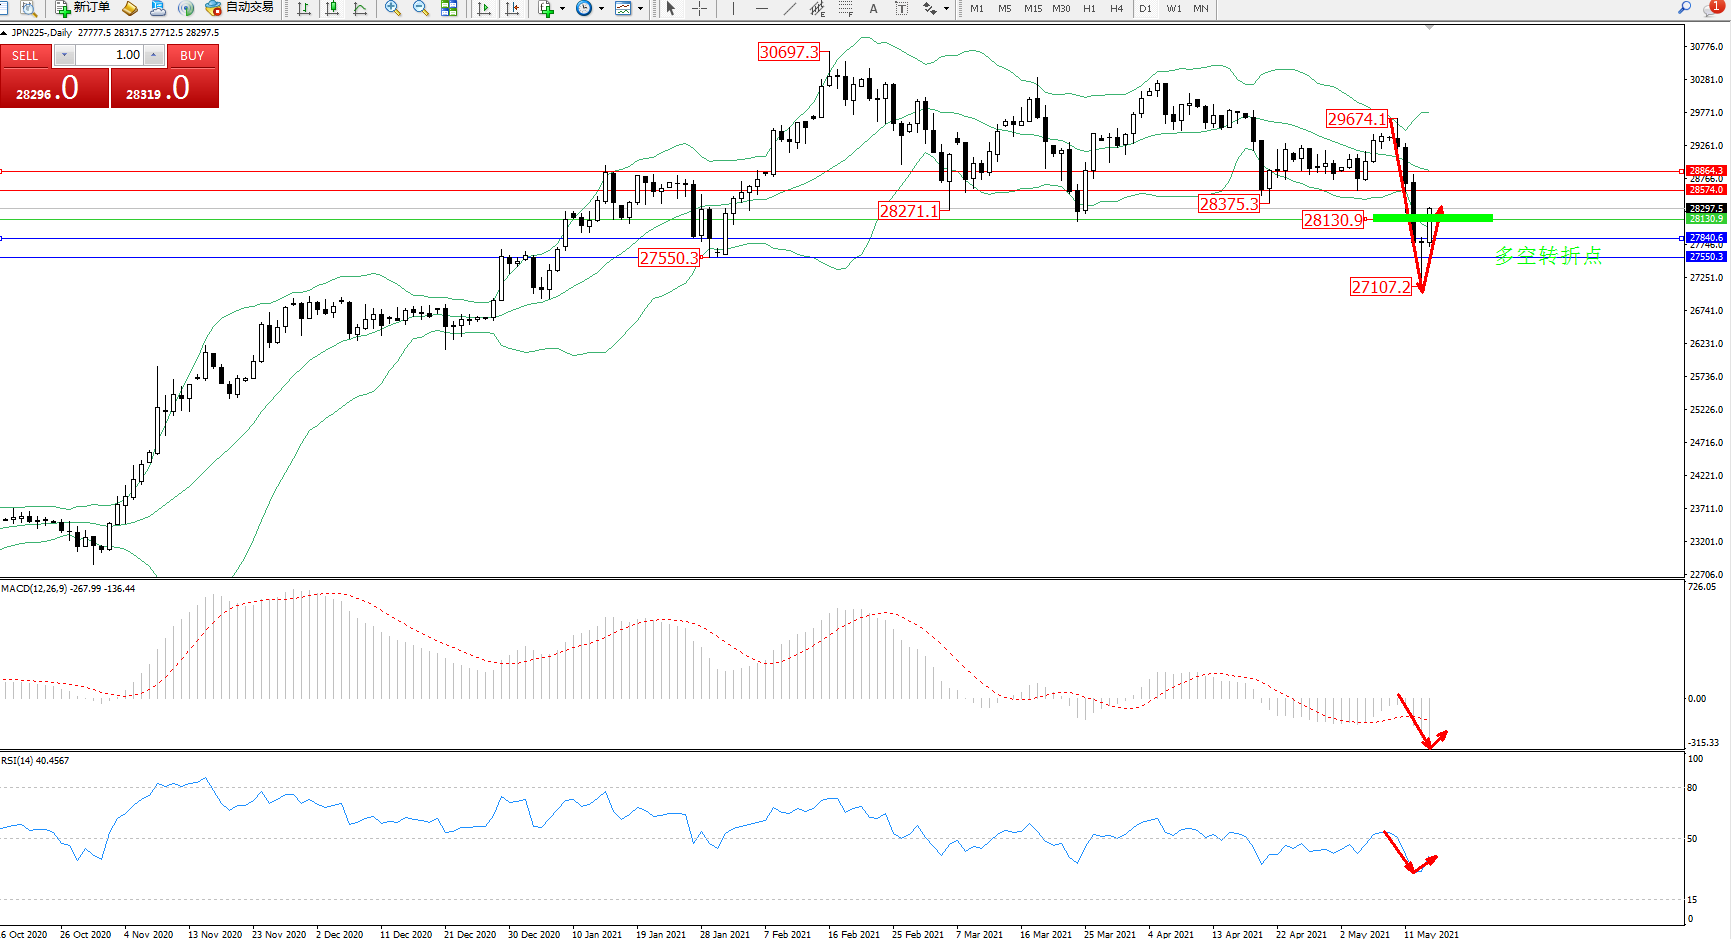Zoom out of the chart
1731x939 pixels.
point(421,8)
